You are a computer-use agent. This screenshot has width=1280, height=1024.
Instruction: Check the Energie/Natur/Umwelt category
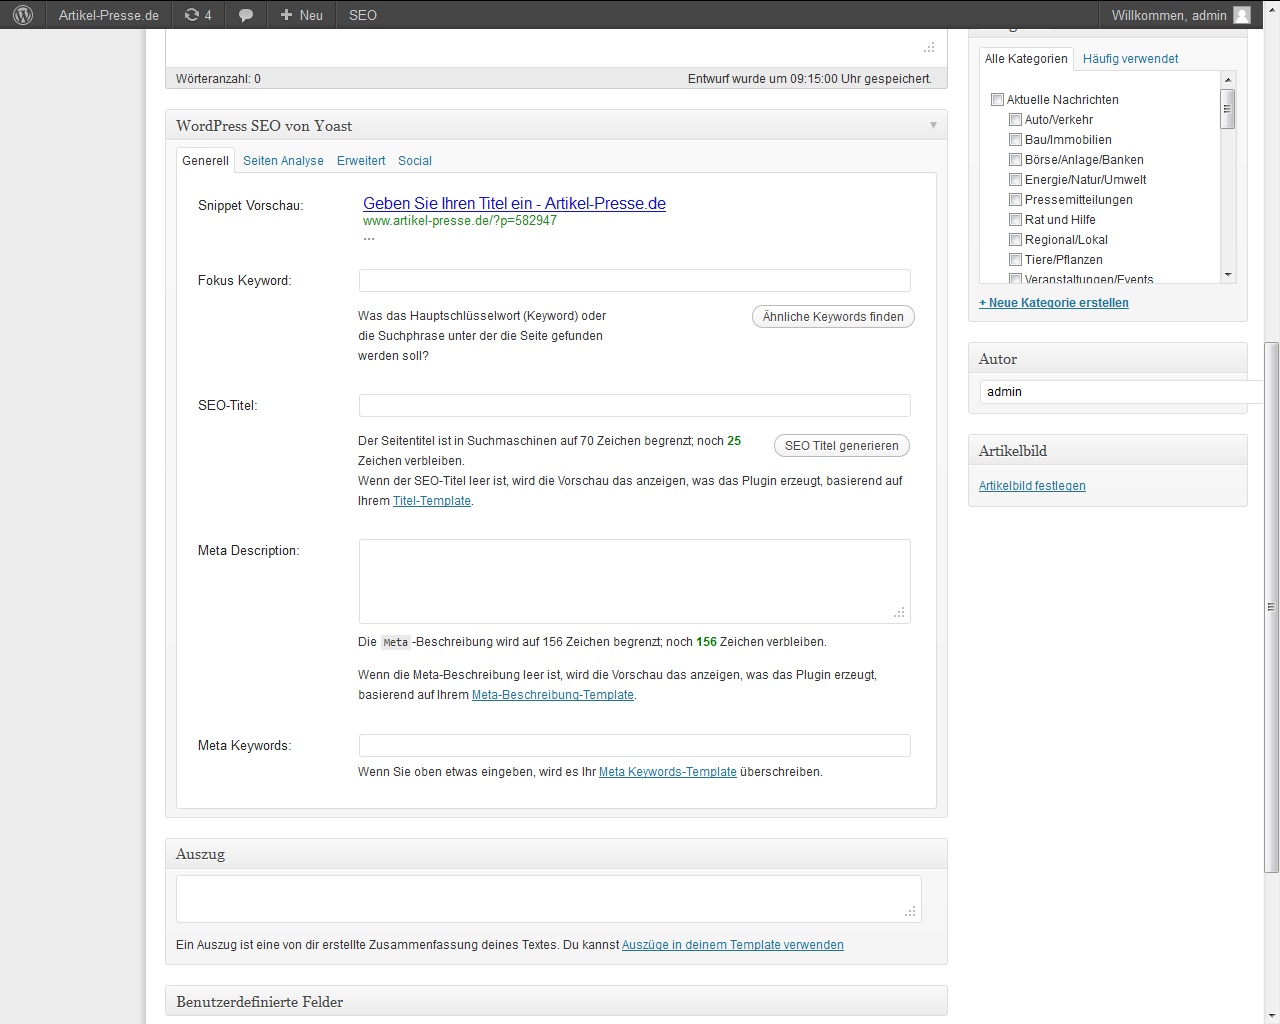tap(1015, 179)
